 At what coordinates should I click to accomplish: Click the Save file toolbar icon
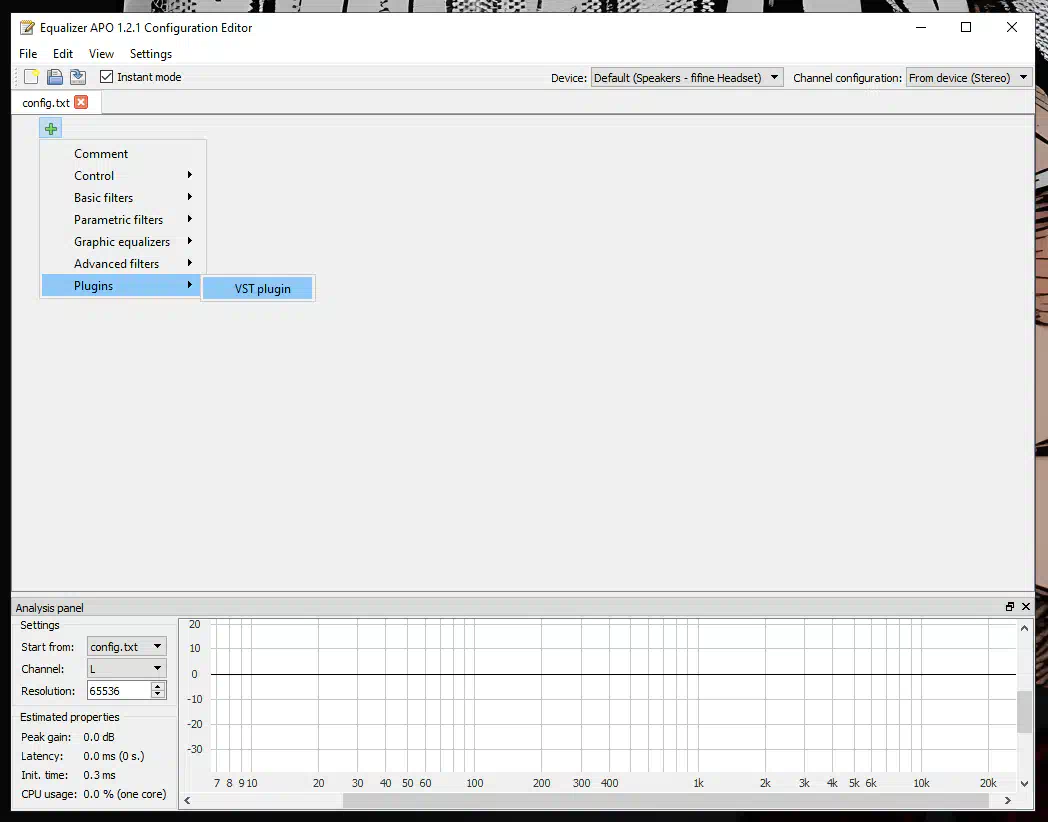[x=55, y=77]
